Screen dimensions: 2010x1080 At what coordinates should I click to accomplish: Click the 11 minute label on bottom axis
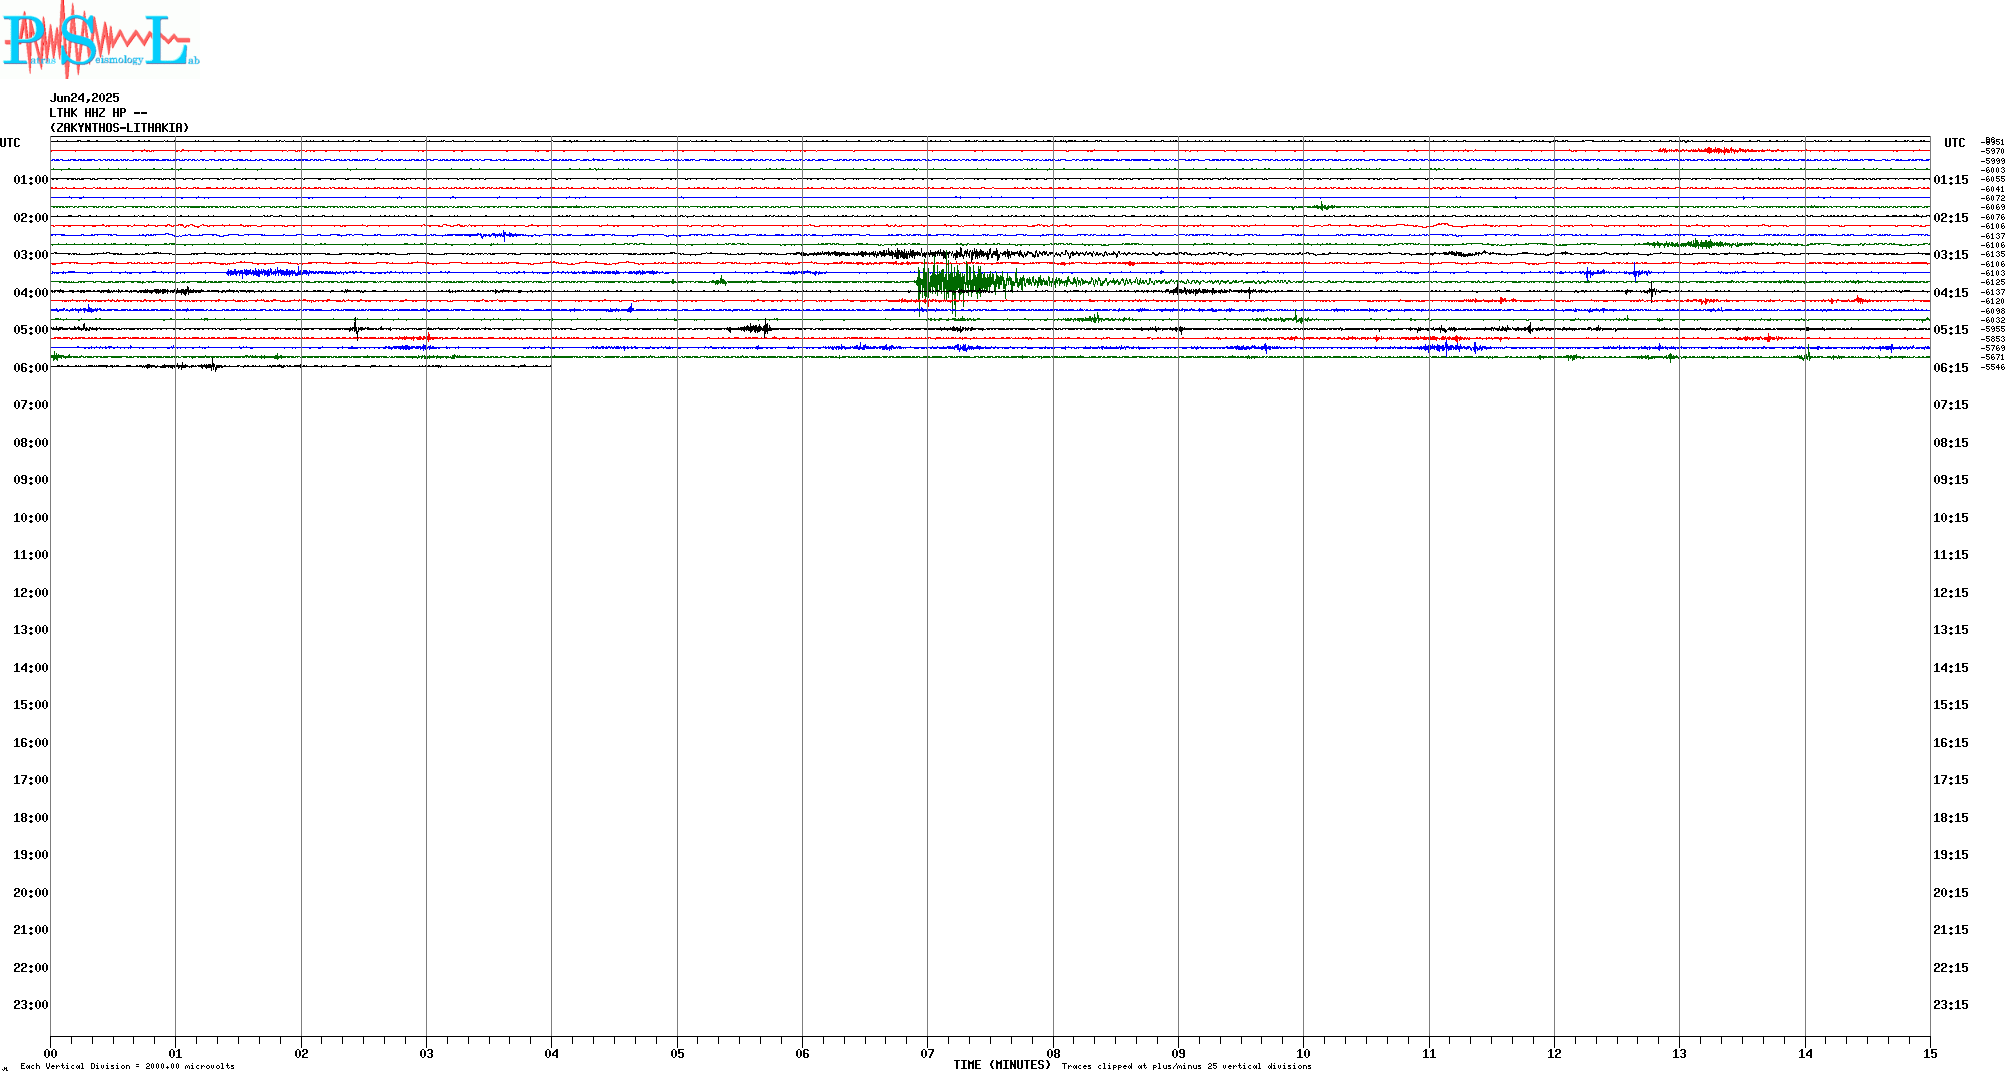coord(1429,1053)
